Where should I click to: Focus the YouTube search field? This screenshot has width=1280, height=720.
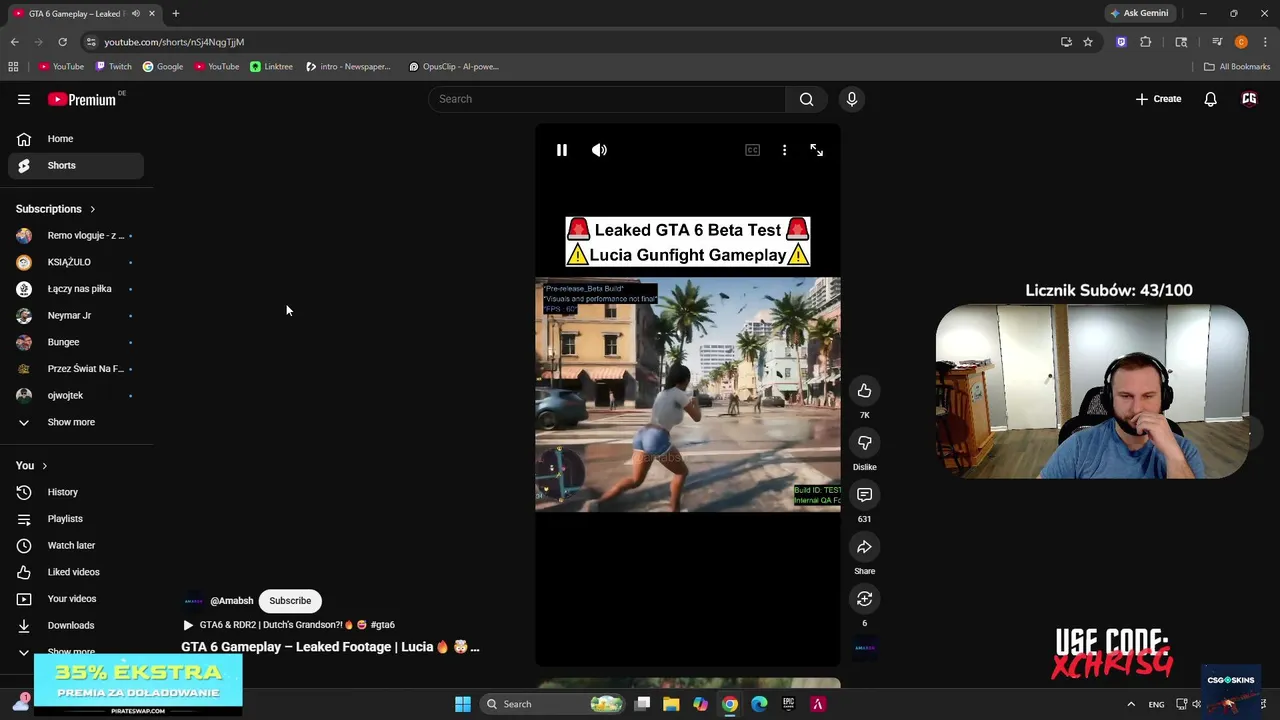click(x=607, y=99)
